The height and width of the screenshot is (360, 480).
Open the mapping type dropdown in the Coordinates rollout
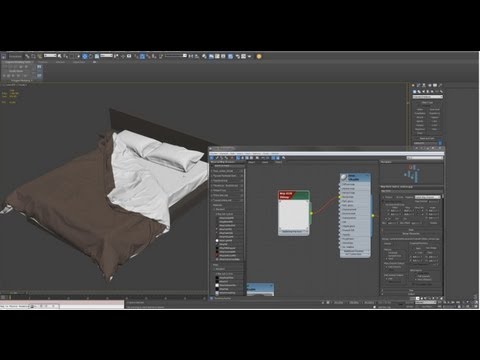428,197
